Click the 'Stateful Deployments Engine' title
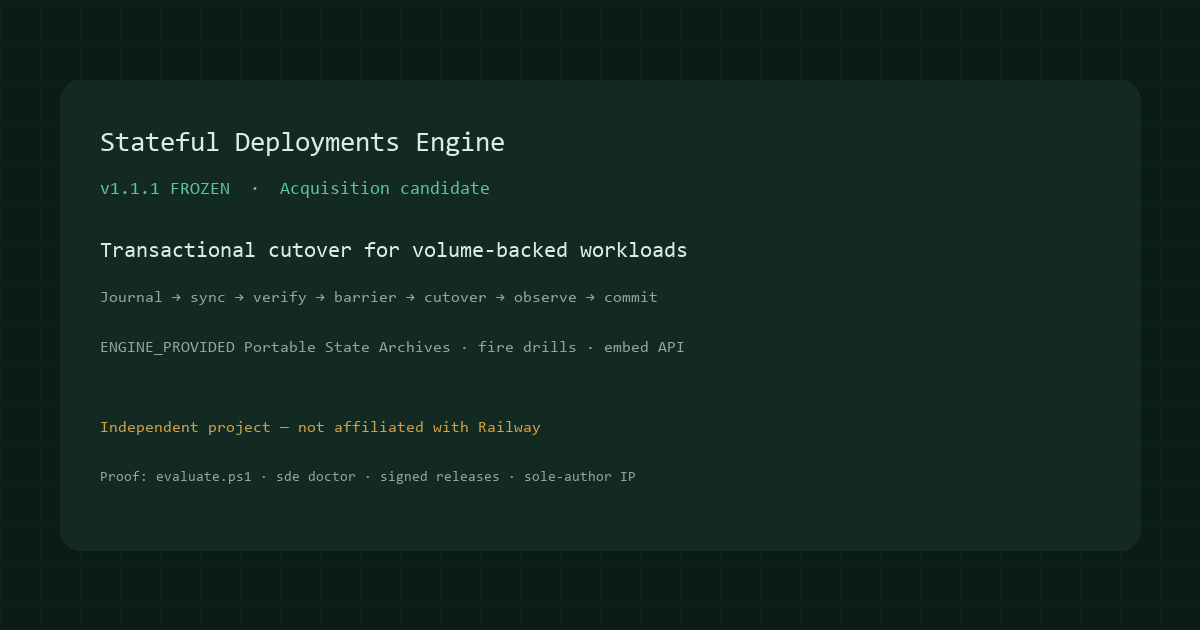 point(302,143)
